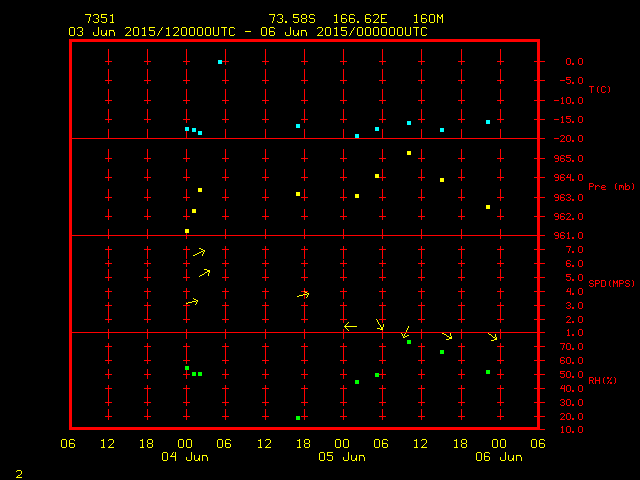640x480 pixels.
Task: Click the rightmost yellow wind arrow
Action: (492, 337)
